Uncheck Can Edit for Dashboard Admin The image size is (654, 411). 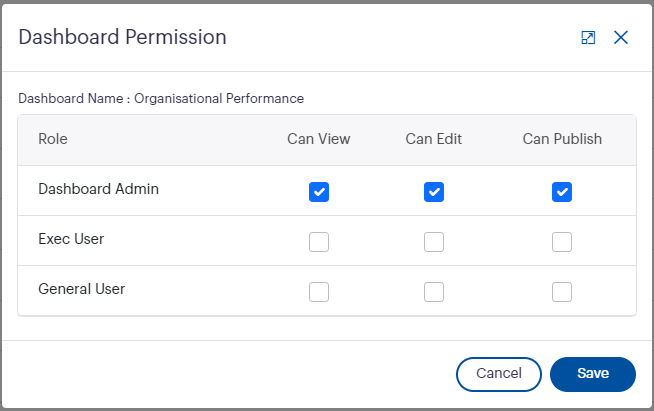pyautogui.click(x=434, y=192)
